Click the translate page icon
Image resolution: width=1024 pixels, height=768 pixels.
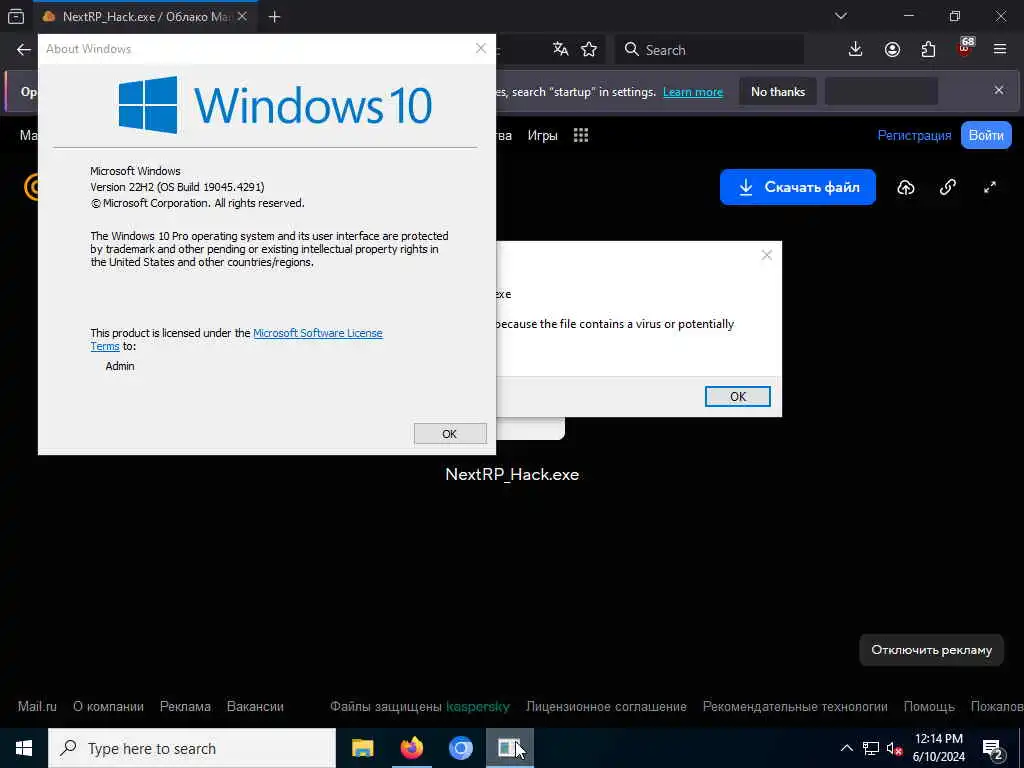(560, 49)
